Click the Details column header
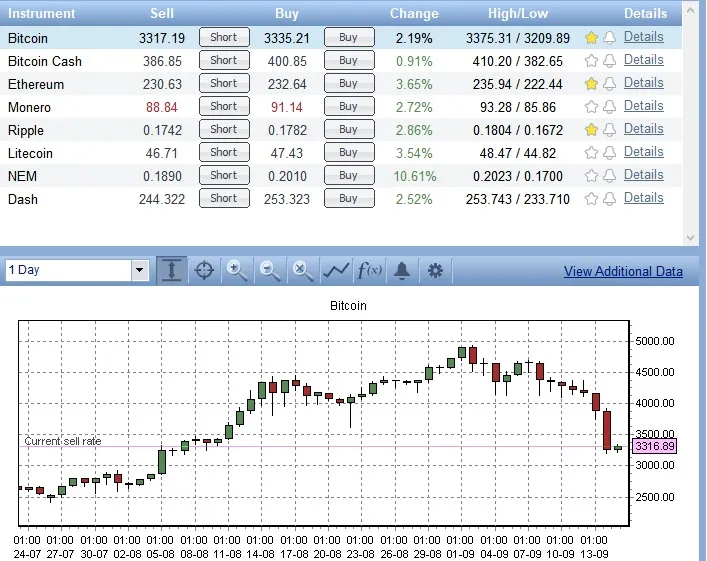Viewport: 707px width, 561px height. pos(645,14)
